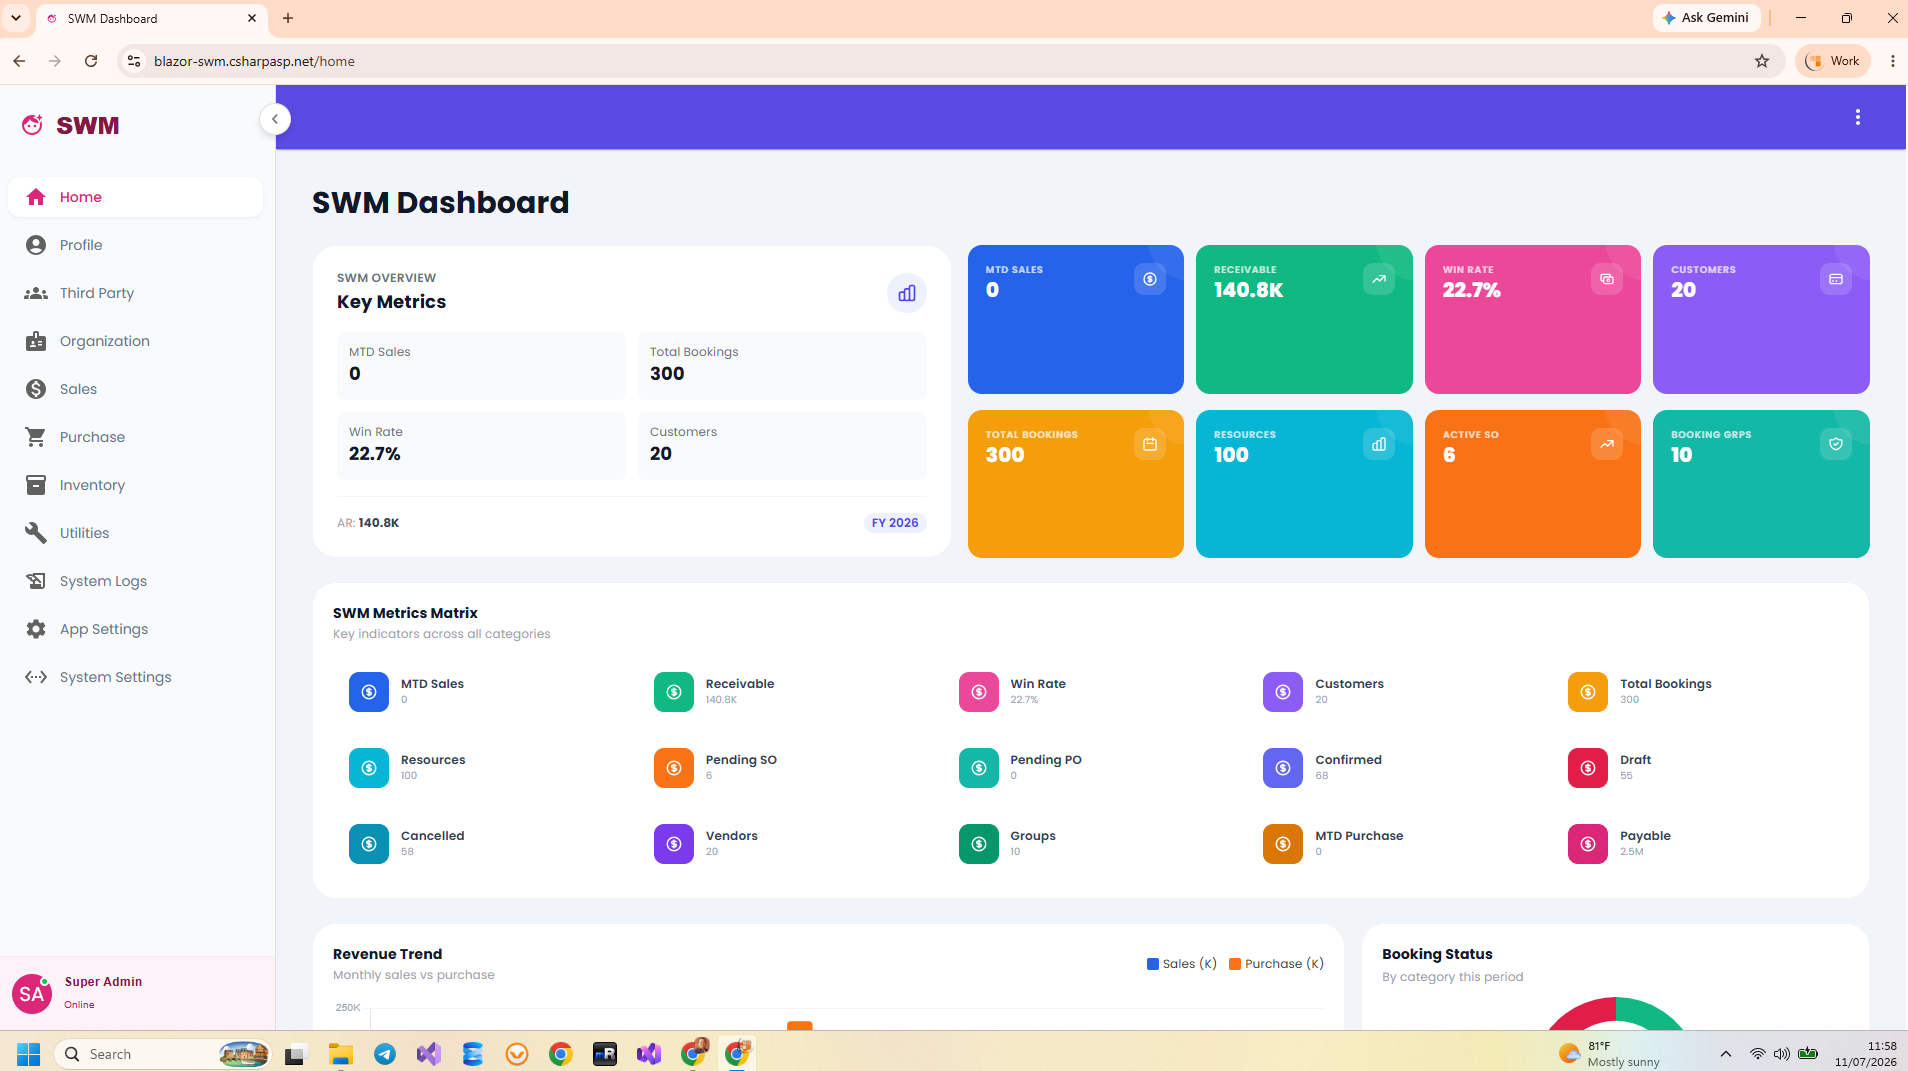
Task: Collapse the sidebar with the chevron button
Action: pyautogui.click(x=275, y=119)
